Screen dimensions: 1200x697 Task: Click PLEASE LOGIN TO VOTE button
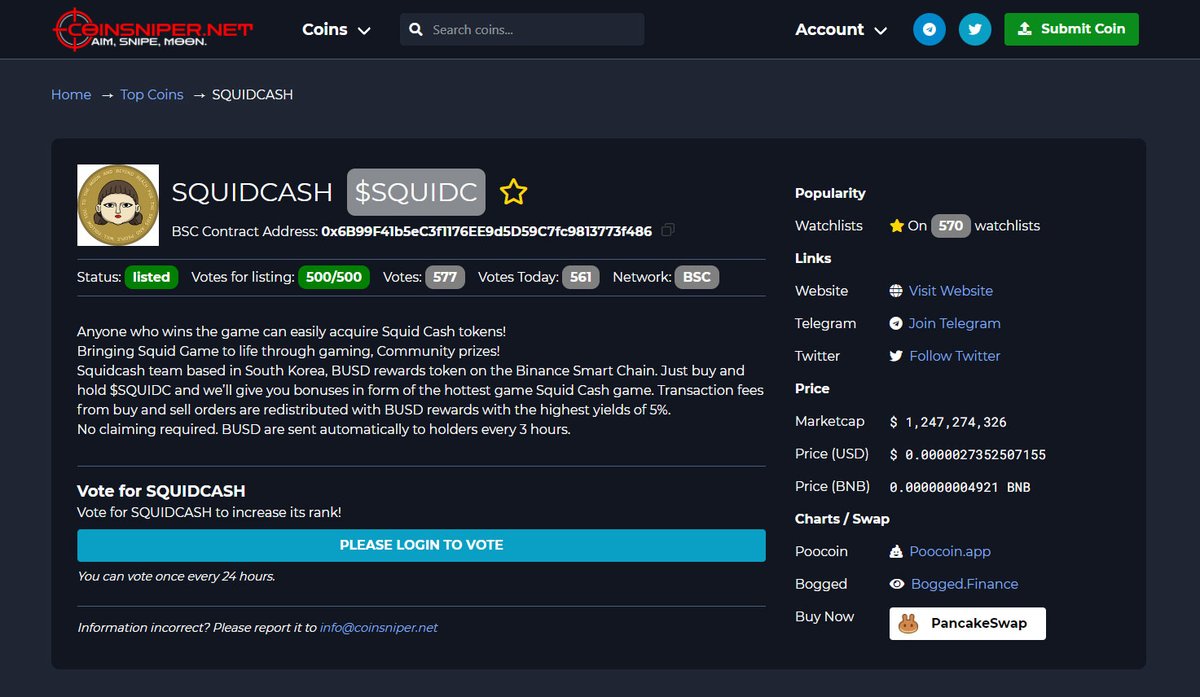coord(421,545)
